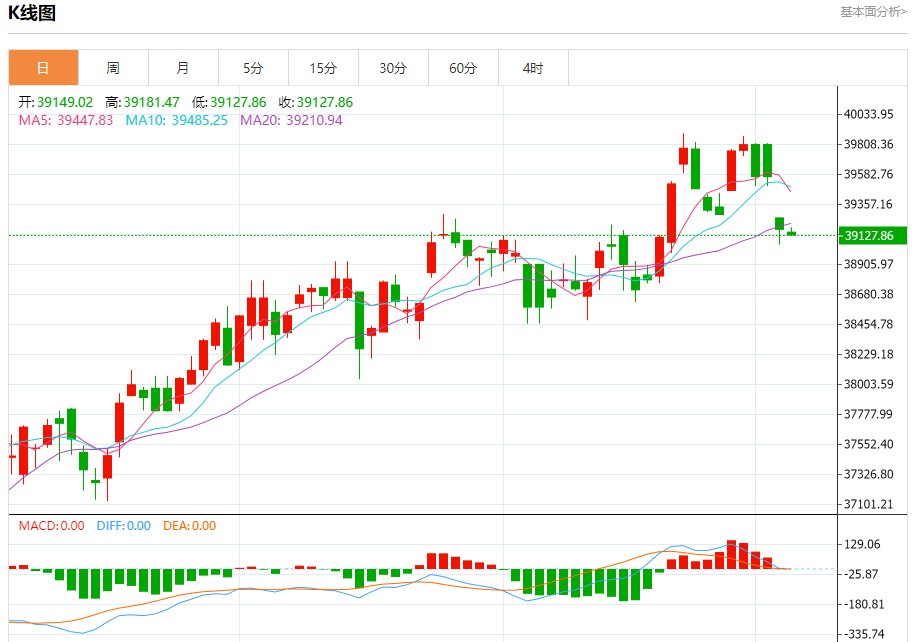Click the DIFF:0.00 indicator label
Screen dimensions: 918x642
[124, 526]
